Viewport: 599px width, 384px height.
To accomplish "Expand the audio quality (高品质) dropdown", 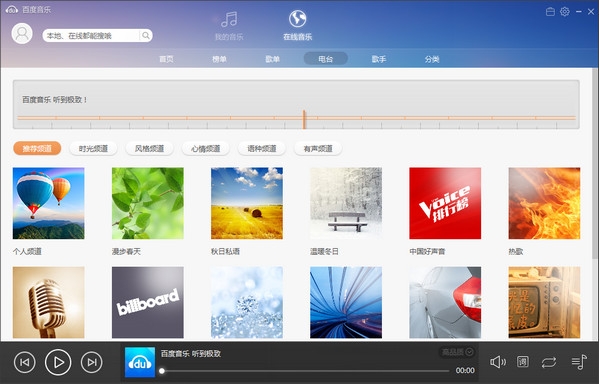I will (457, 352).
